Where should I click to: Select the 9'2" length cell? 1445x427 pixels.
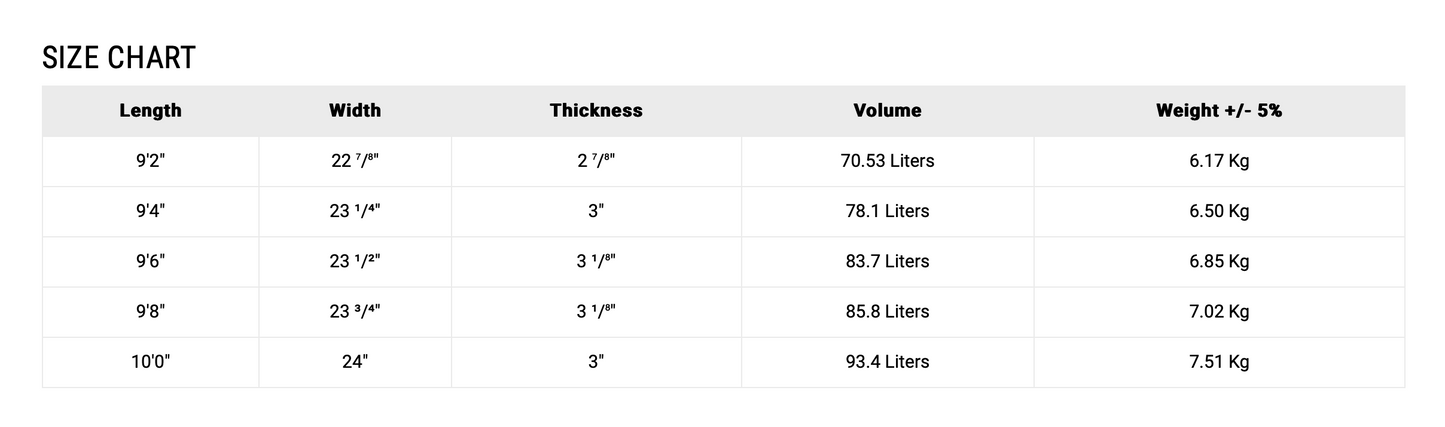tap(150, 161)
